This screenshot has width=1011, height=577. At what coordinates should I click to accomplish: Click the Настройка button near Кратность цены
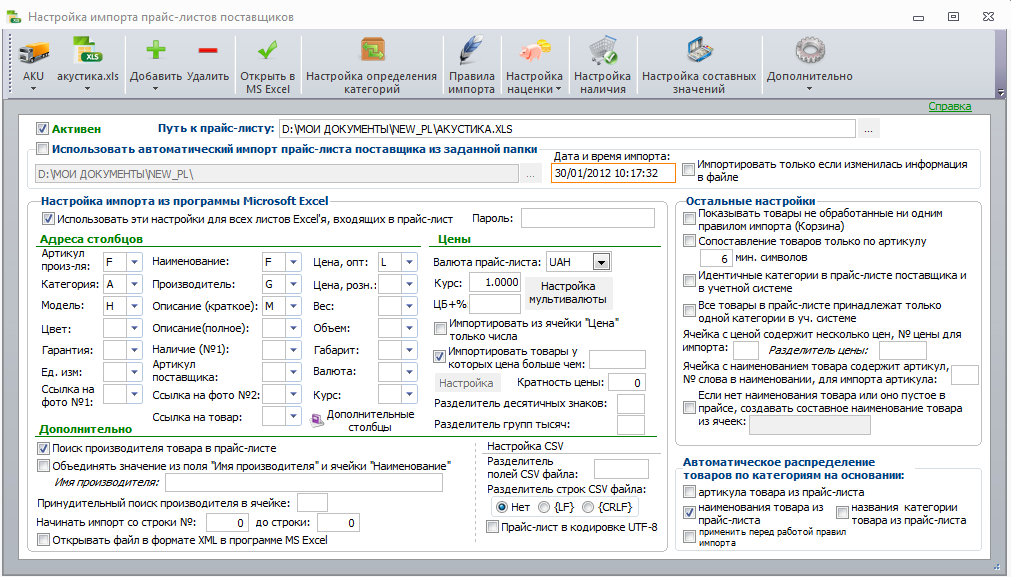(466, 383)
